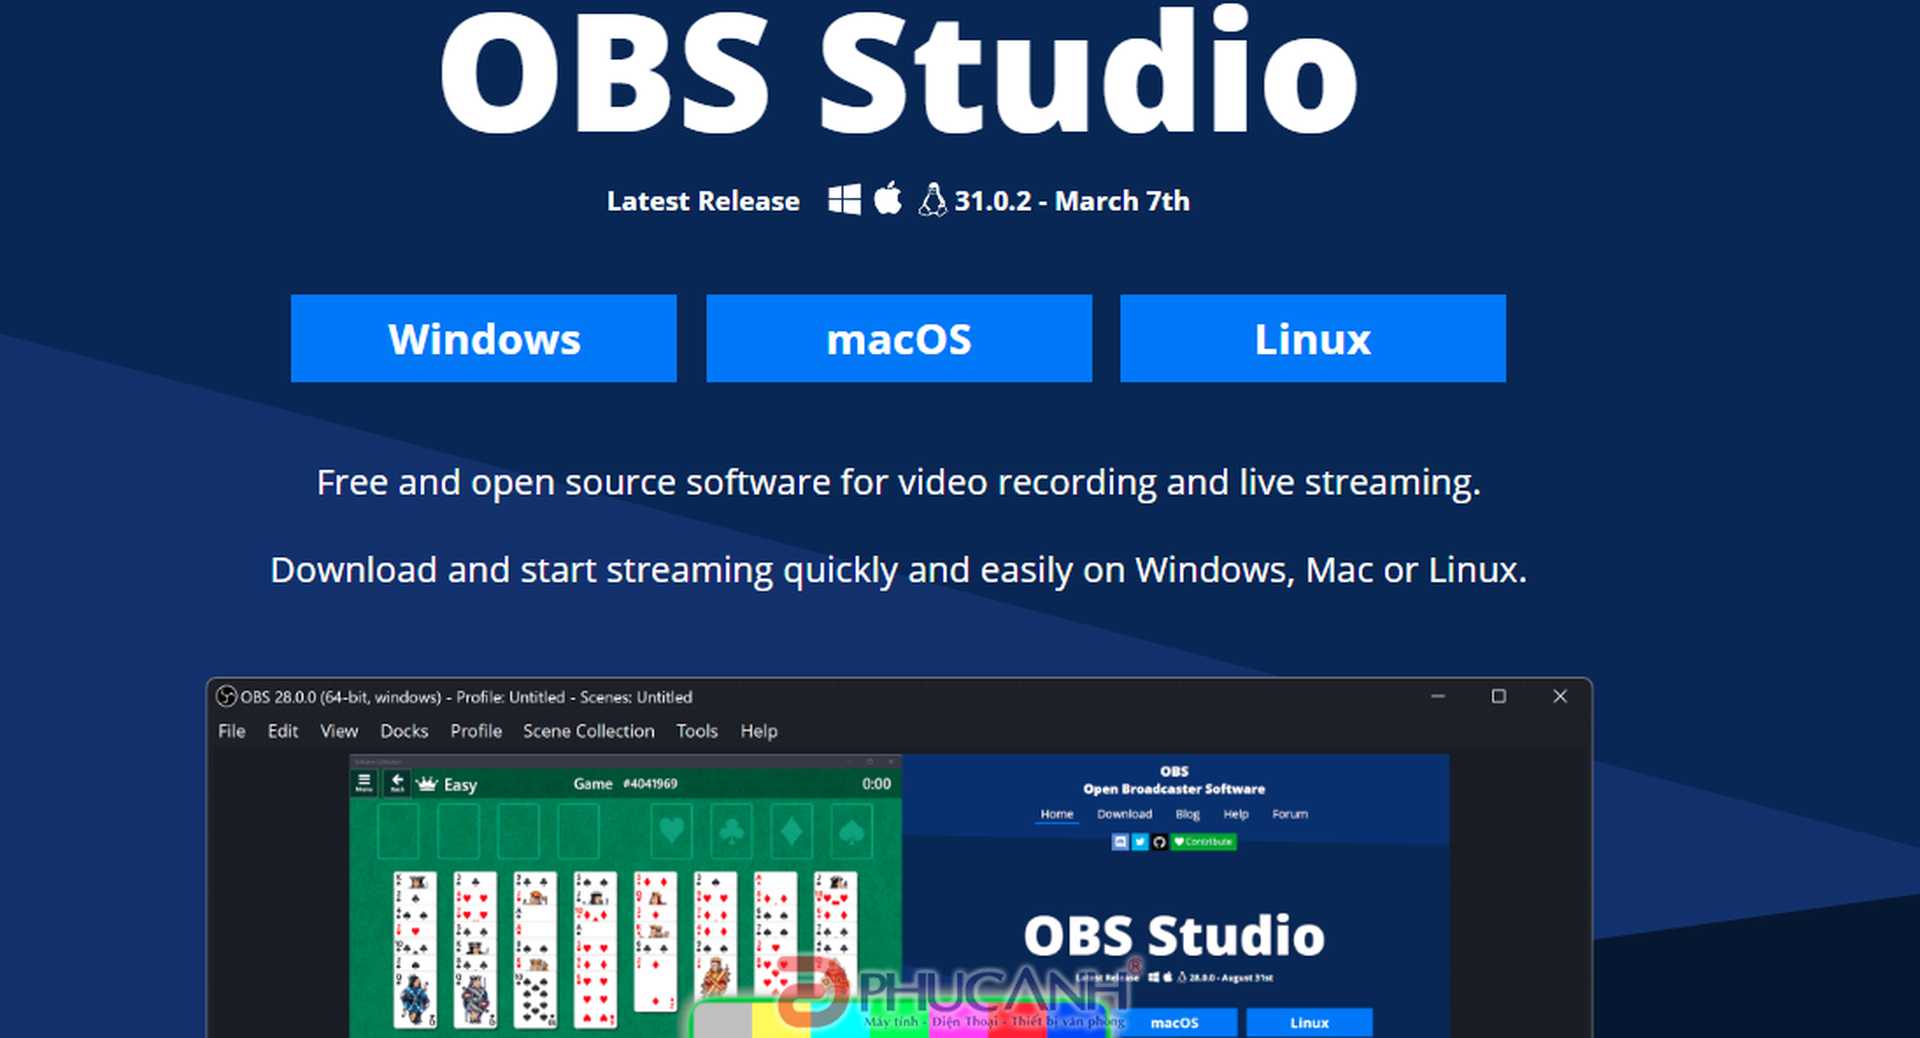Click the crown icon beside Easy

coord(427,784)
